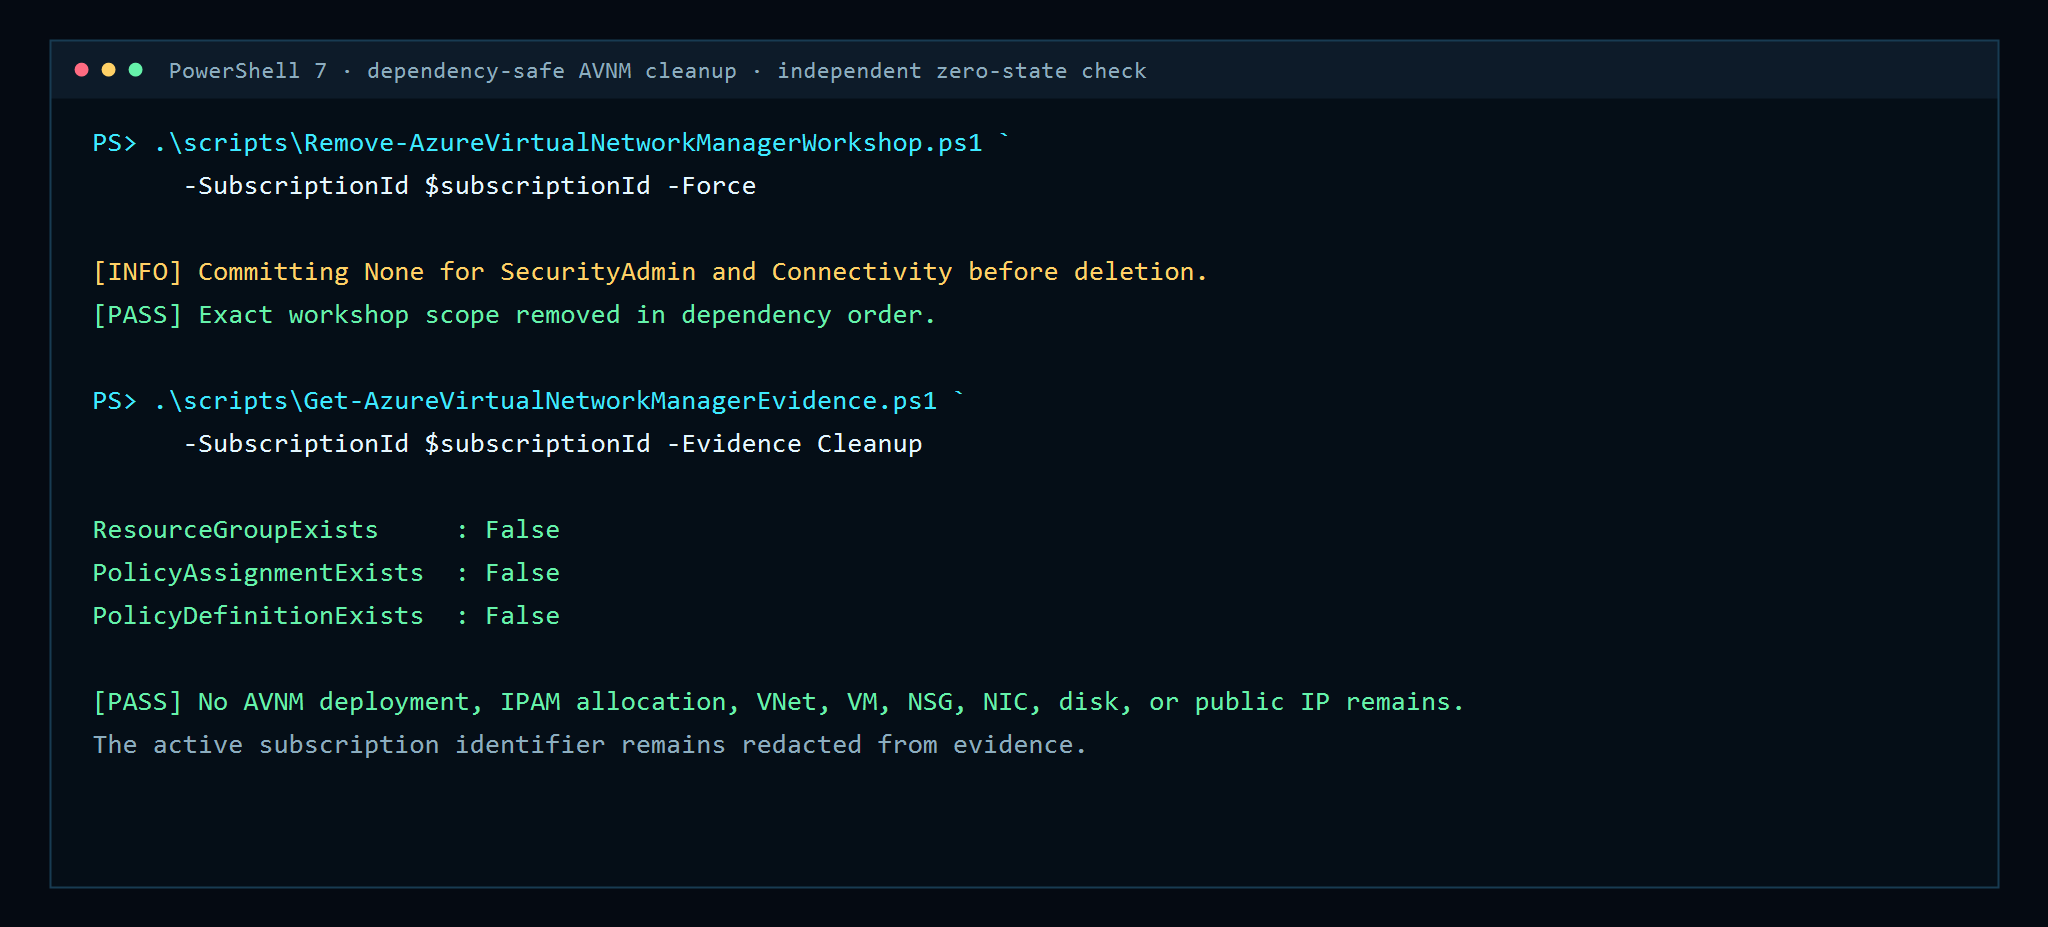Viewport: 2048px width, 927px height.
Task: Click the green maximize dot
Action: [136, 70]
